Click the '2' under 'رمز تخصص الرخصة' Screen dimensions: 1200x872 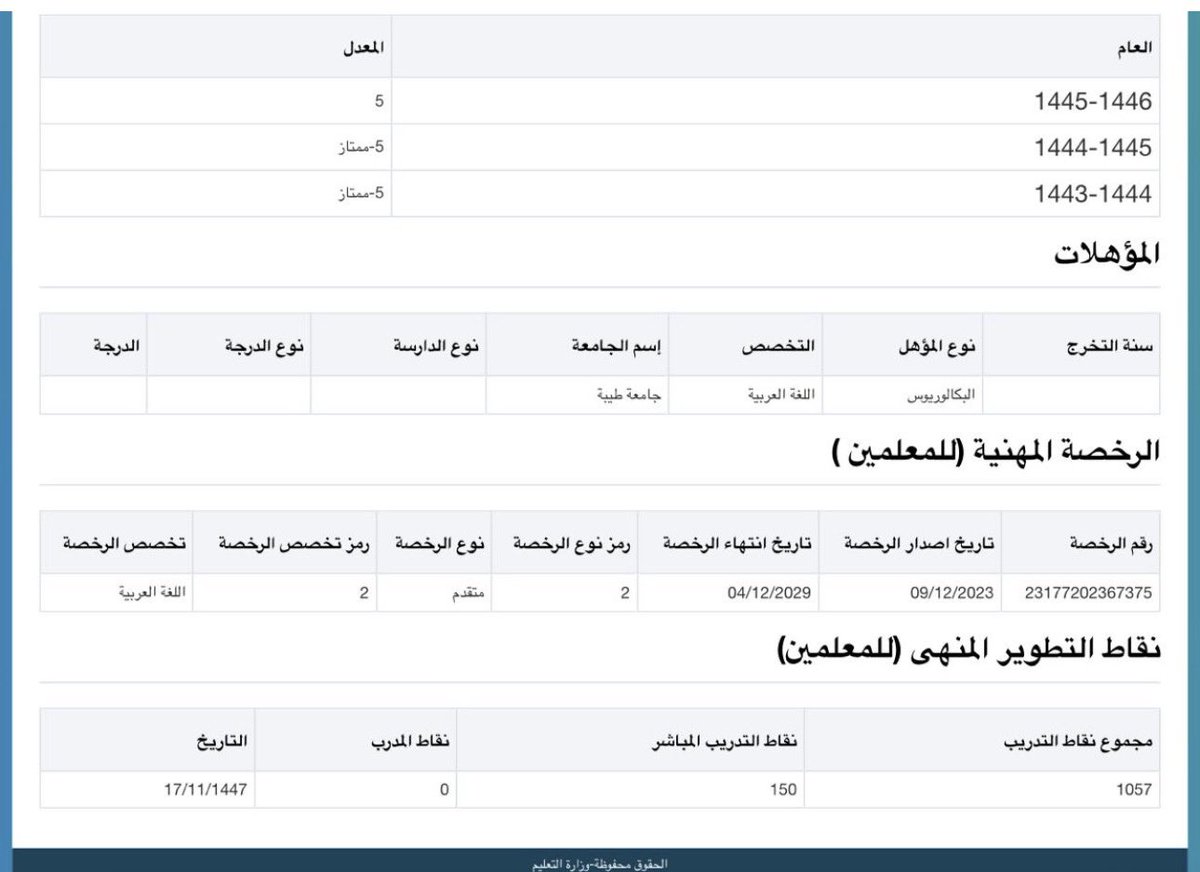tap(364, 593)
